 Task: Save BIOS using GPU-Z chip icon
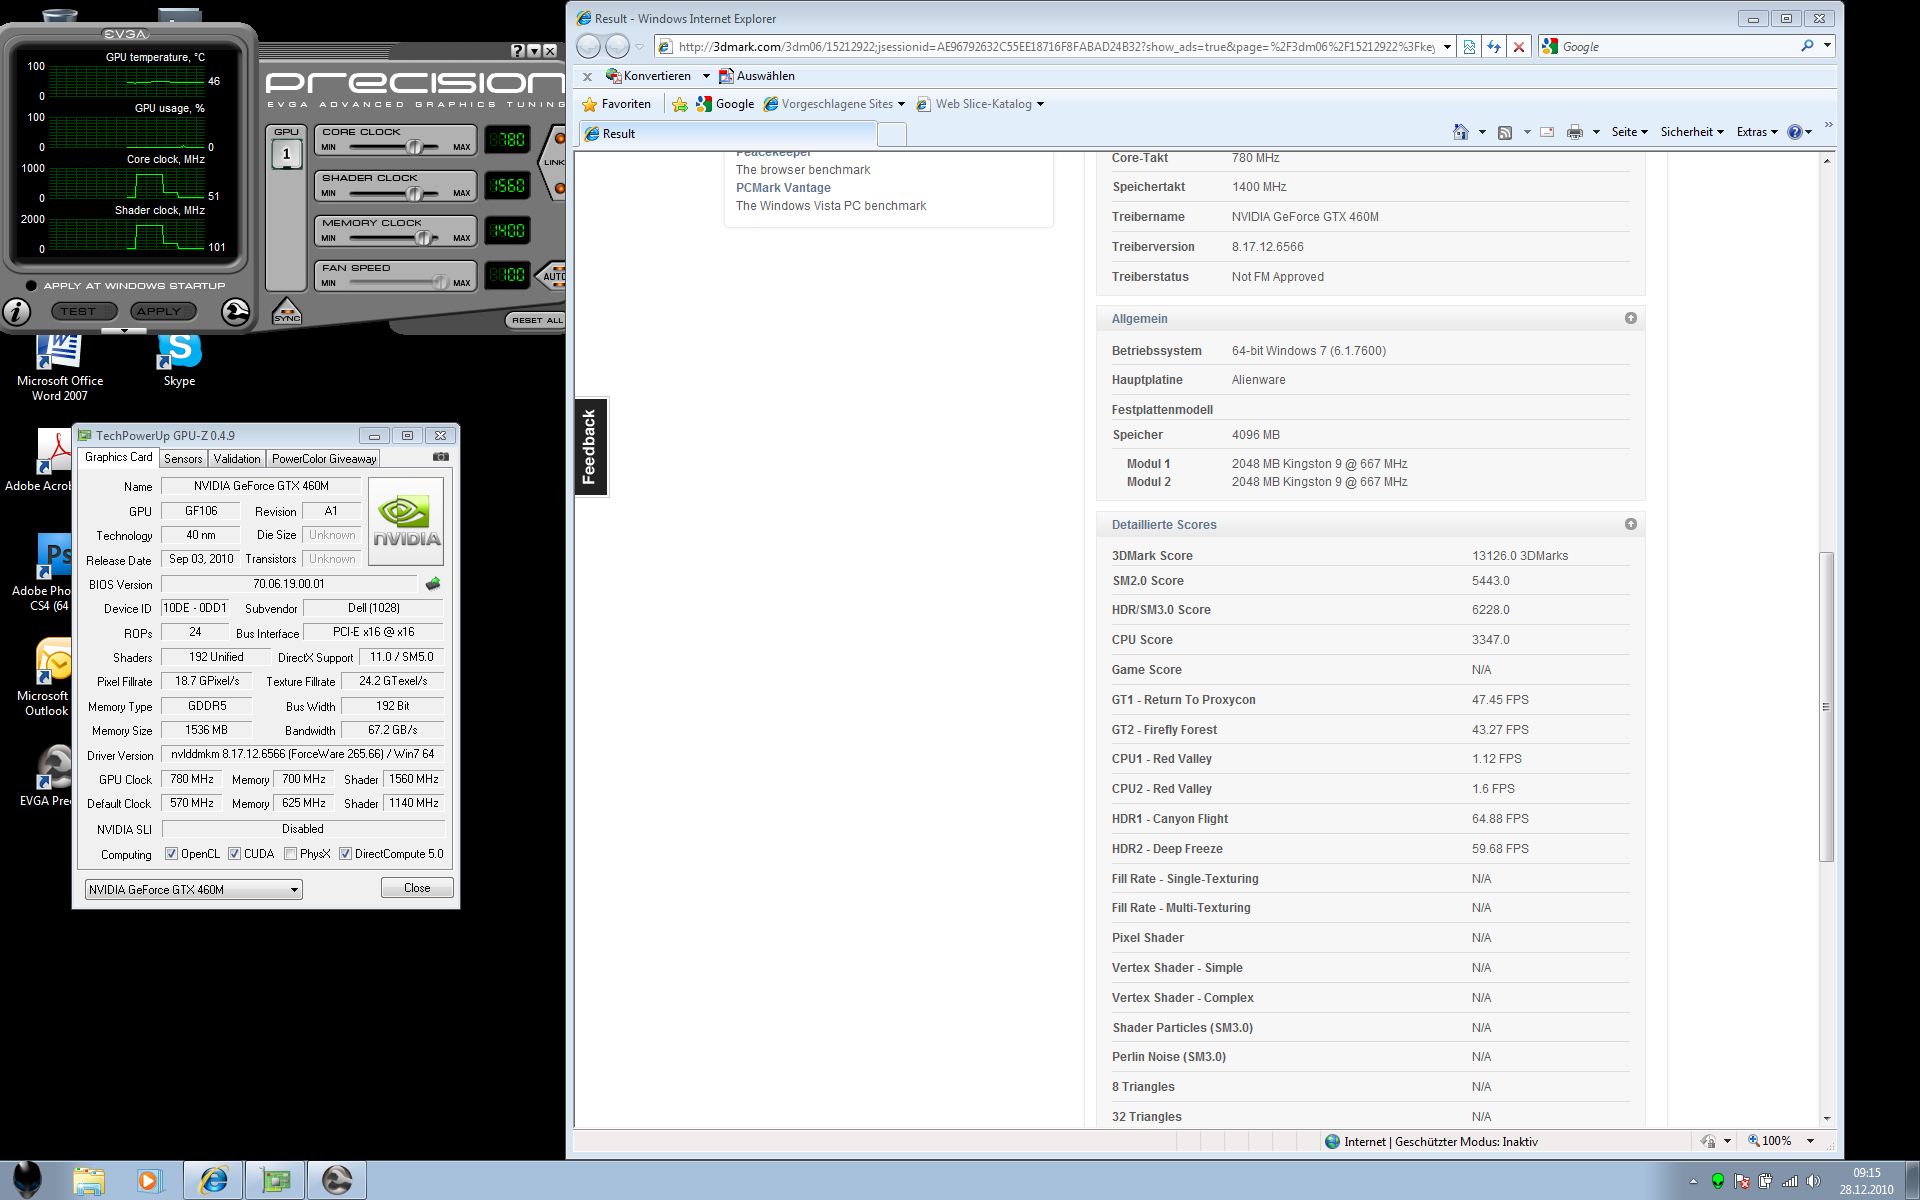pyautogui.click(x=433, y=584)
